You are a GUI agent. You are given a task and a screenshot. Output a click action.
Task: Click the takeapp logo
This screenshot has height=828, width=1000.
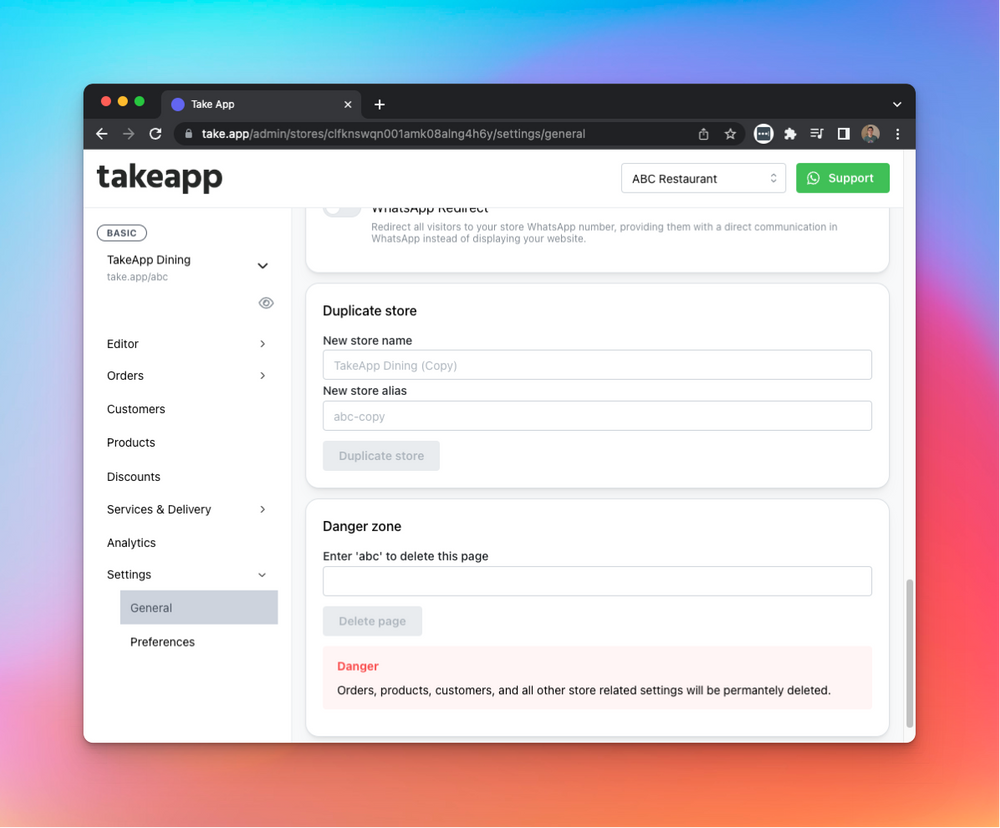click(x=159, y=177)
